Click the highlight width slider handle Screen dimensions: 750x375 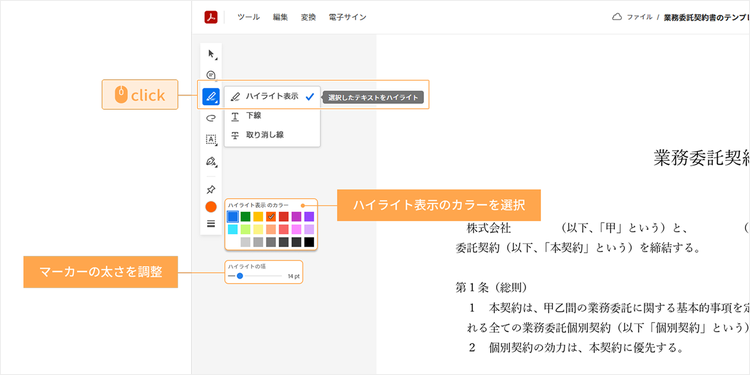(240, 276)
